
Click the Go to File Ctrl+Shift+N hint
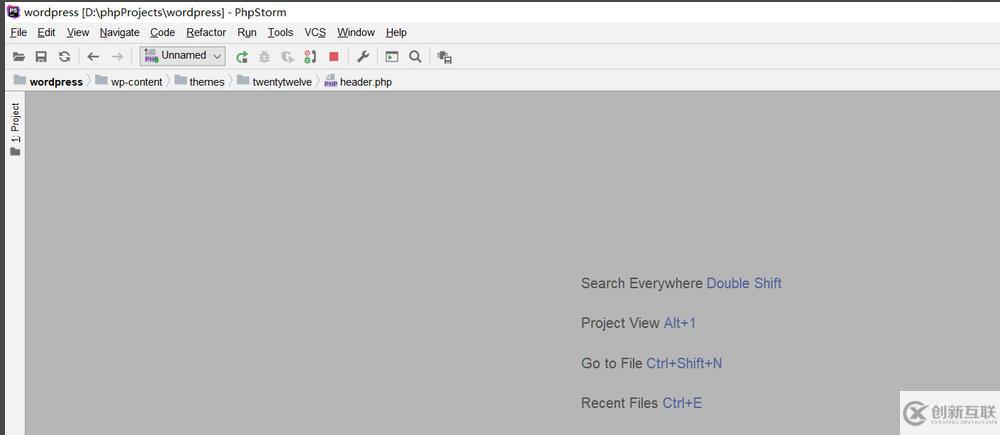(652, 364)
